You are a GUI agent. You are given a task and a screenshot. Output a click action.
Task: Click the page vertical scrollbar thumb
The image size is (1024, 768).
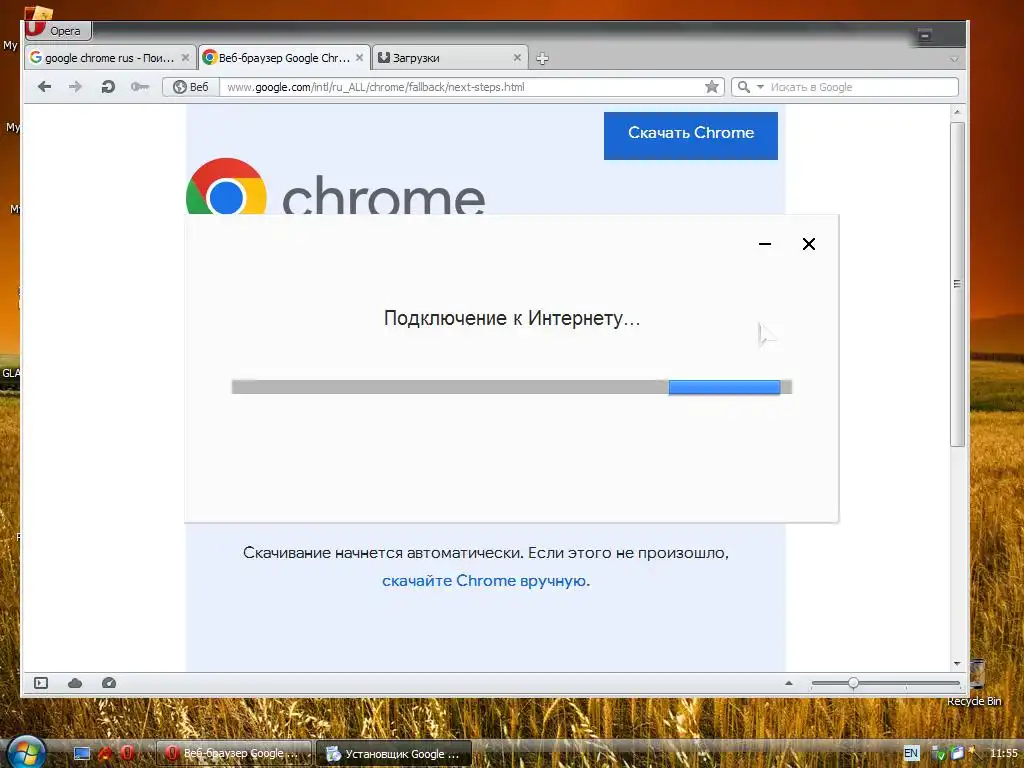[x=957, y=284]
